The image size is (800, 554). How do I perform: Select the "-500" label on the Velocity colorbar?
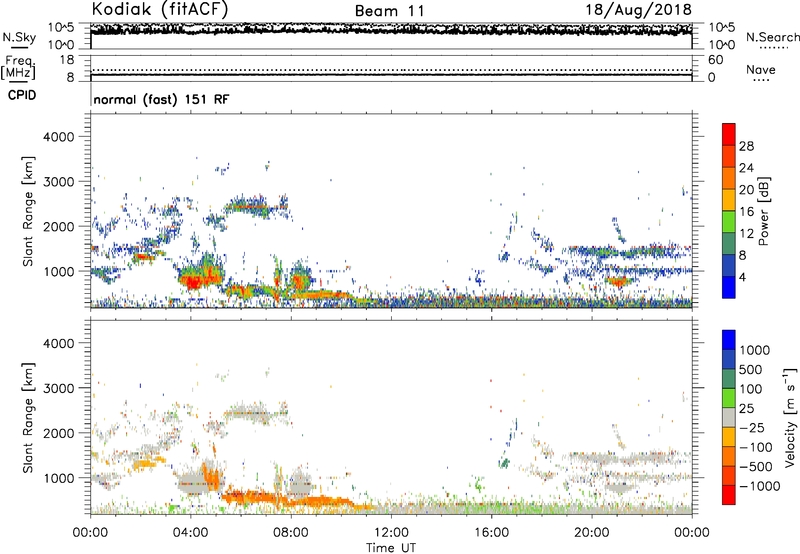[x=756, y=467]
